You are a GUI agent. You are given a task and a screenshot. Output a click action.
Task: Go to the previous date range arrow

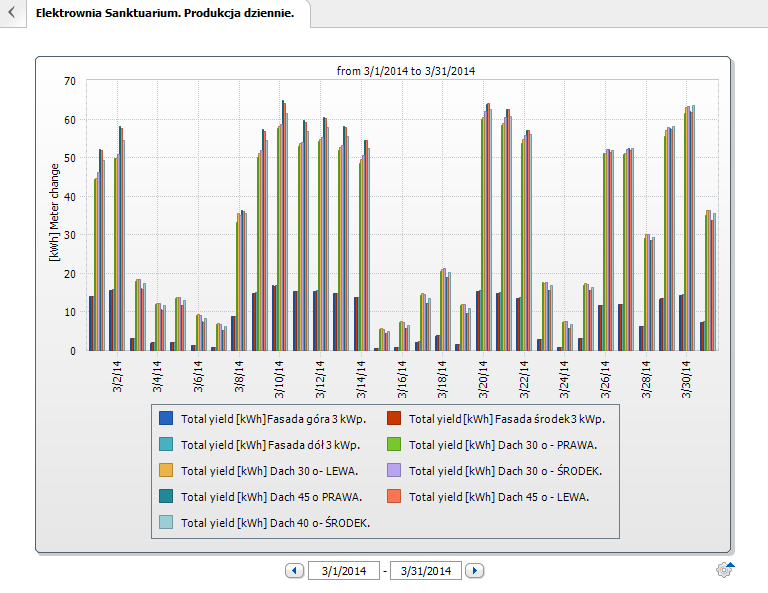(x=294, y=570)
